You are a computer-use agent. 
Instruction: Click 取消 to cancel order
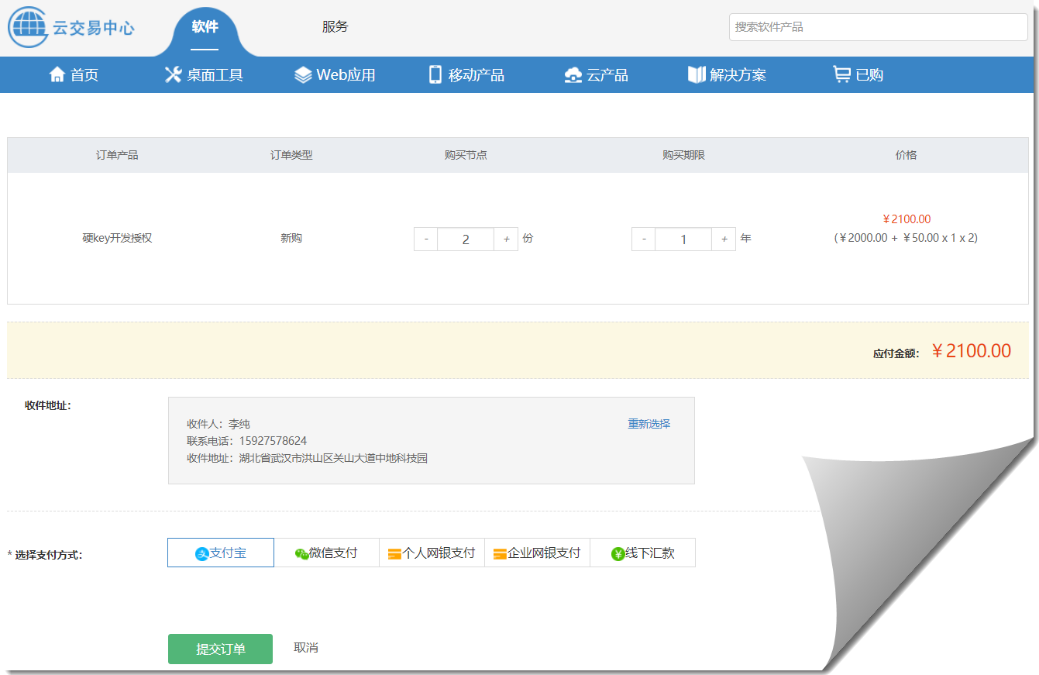[x=306, y=647]
